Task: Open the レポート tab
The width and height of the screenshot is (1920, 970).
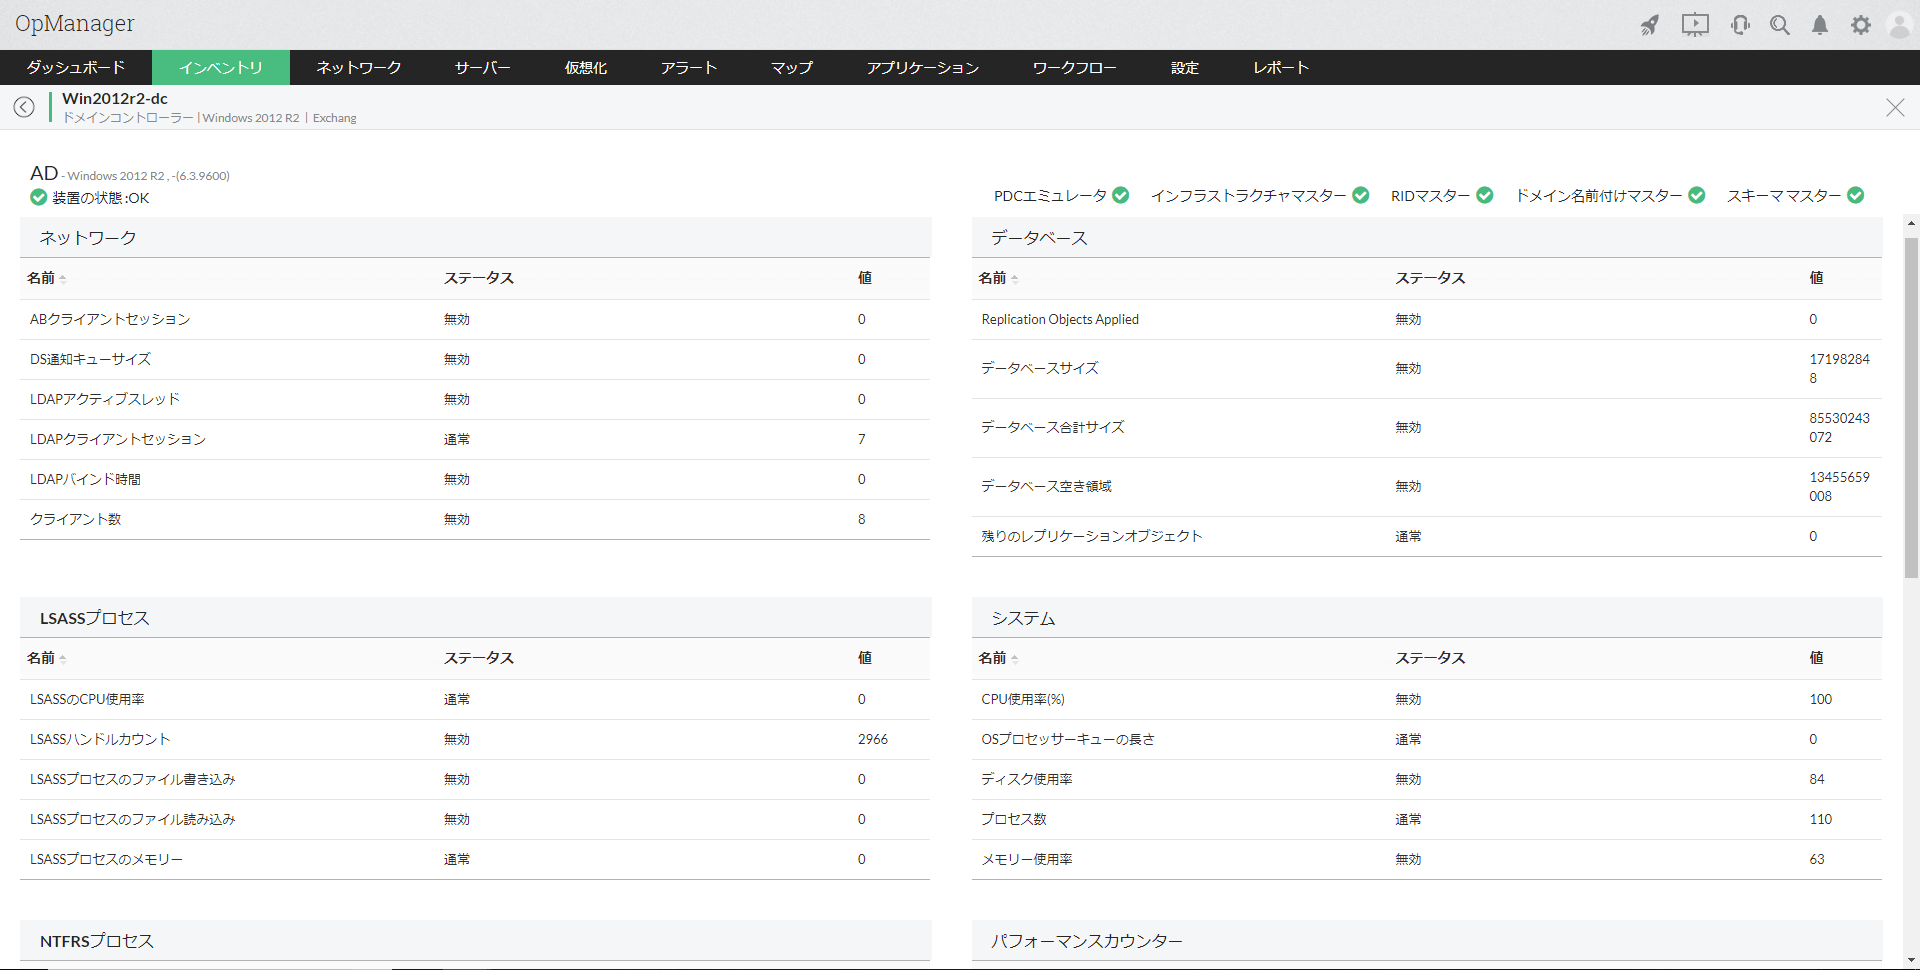Action: [x=1281, y=67]
